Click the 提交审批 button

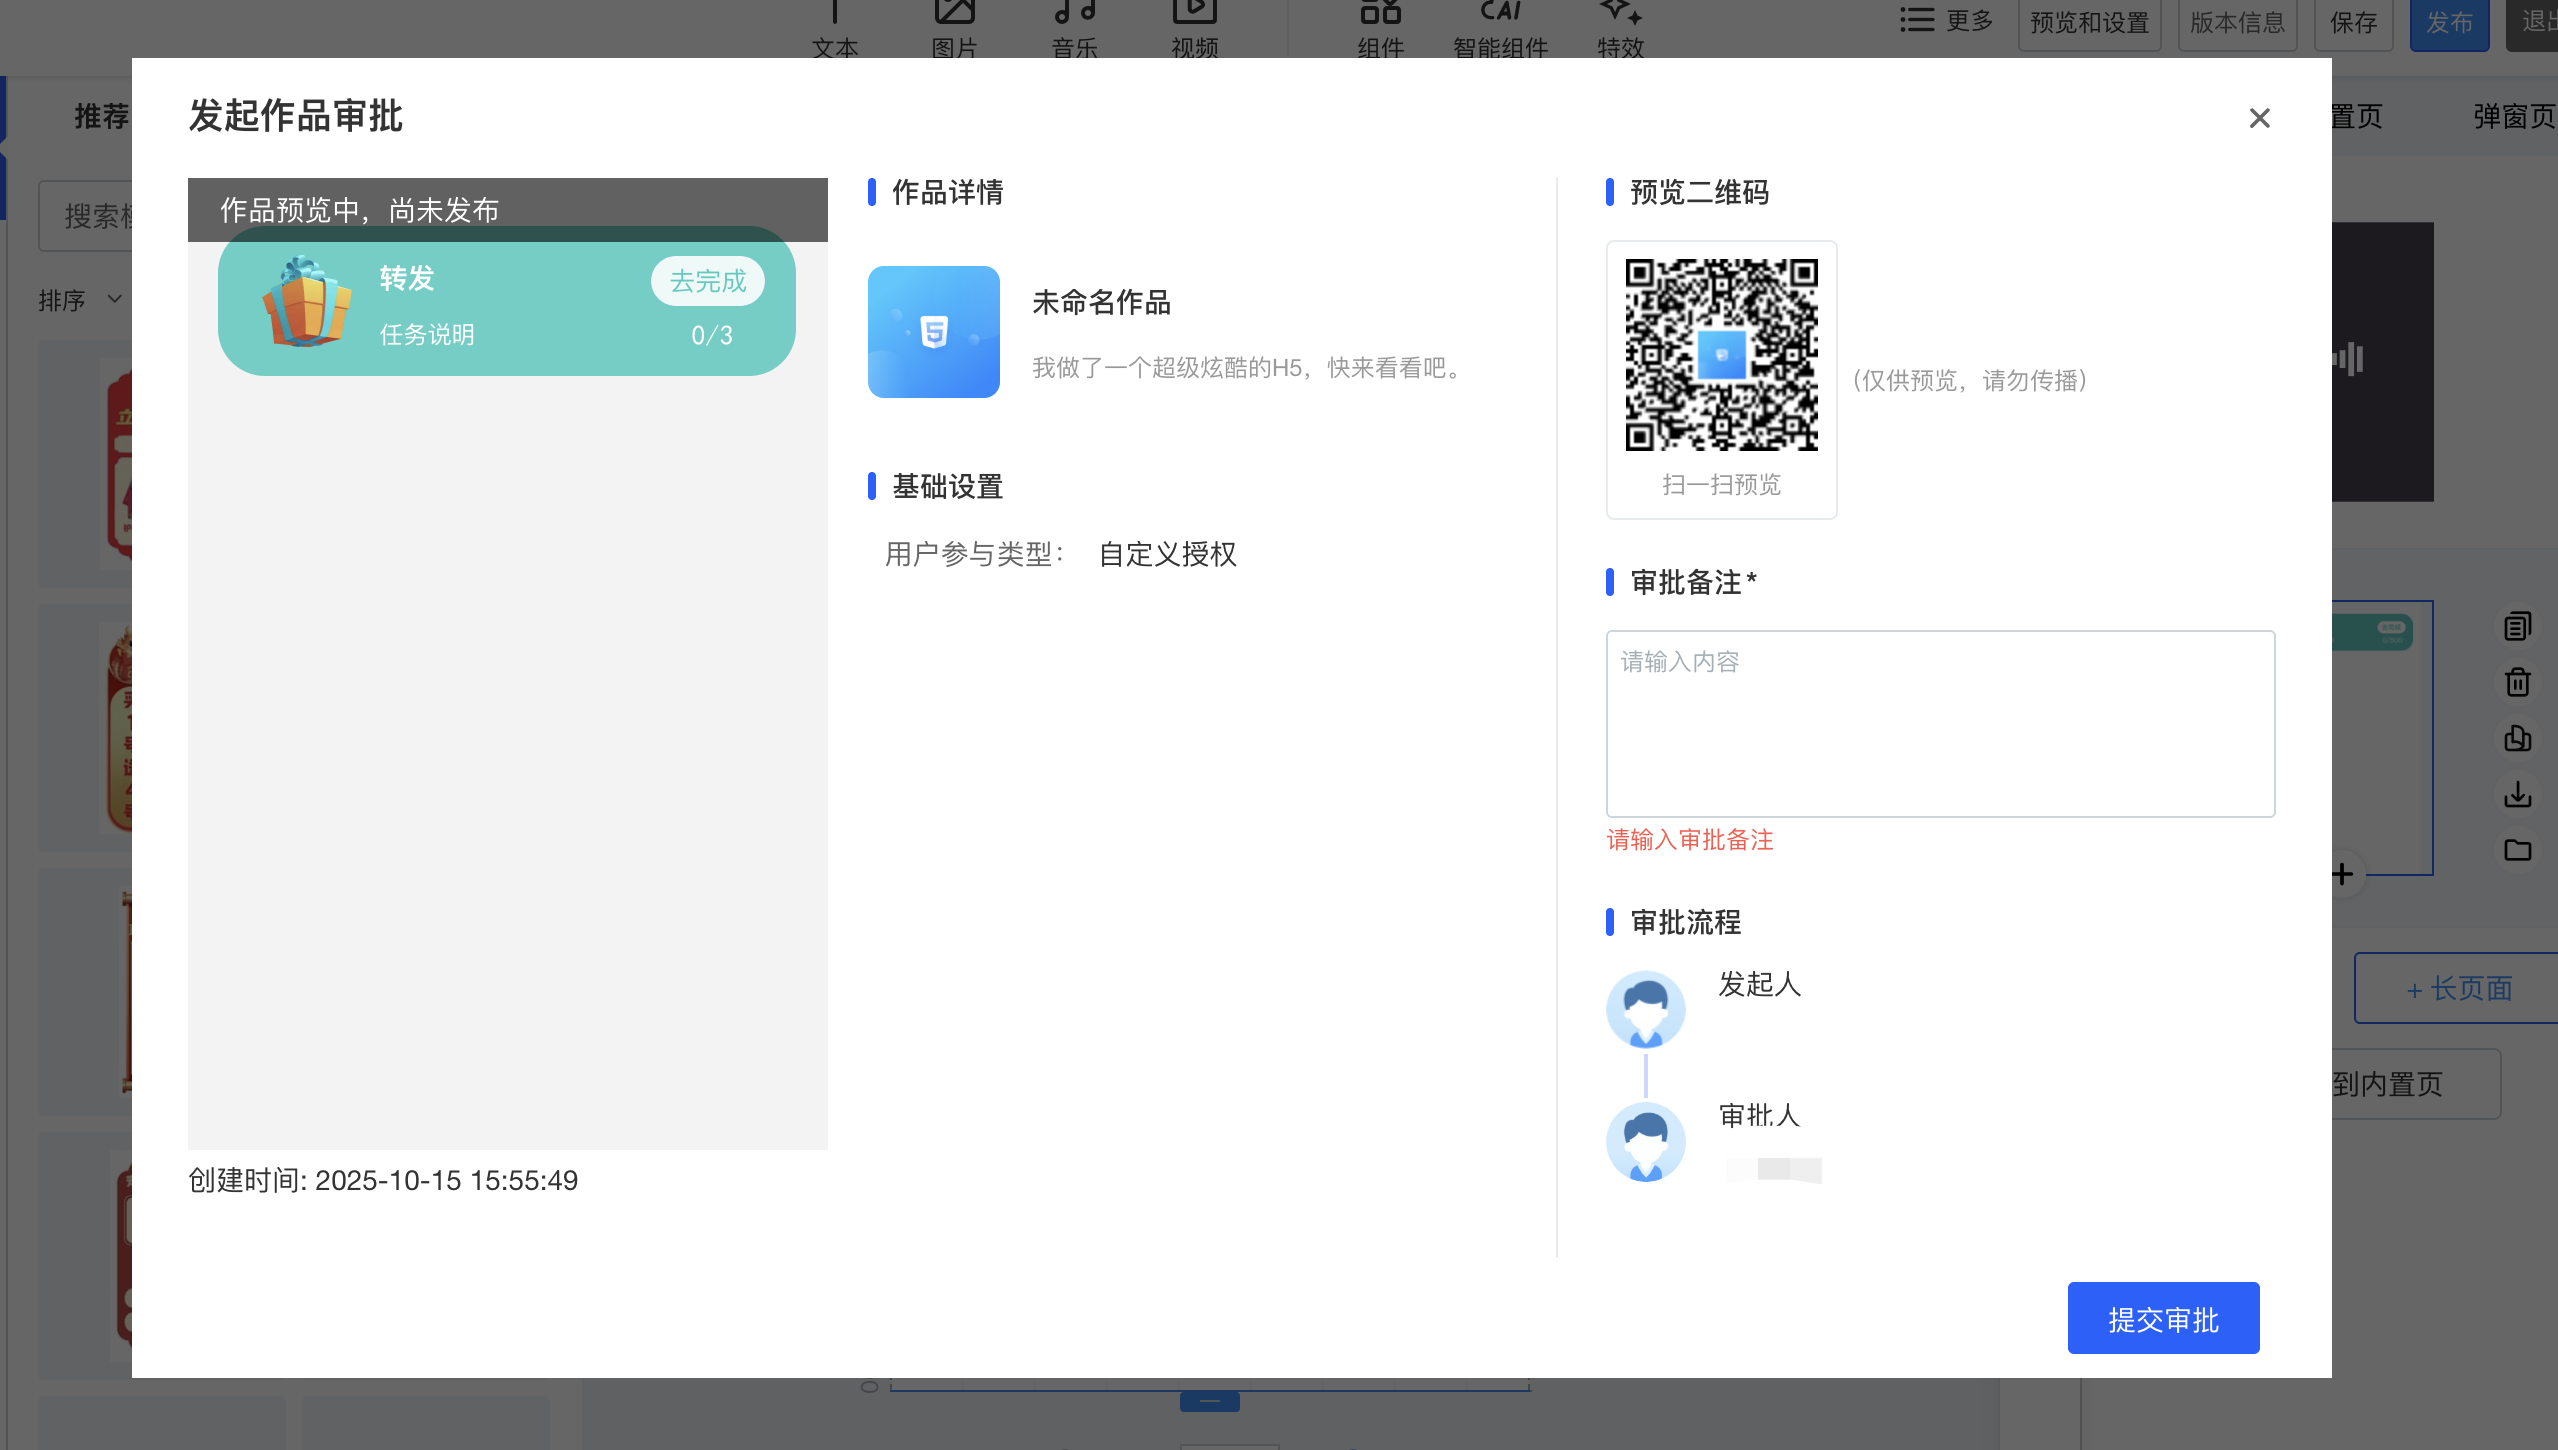point(2163,1318)
